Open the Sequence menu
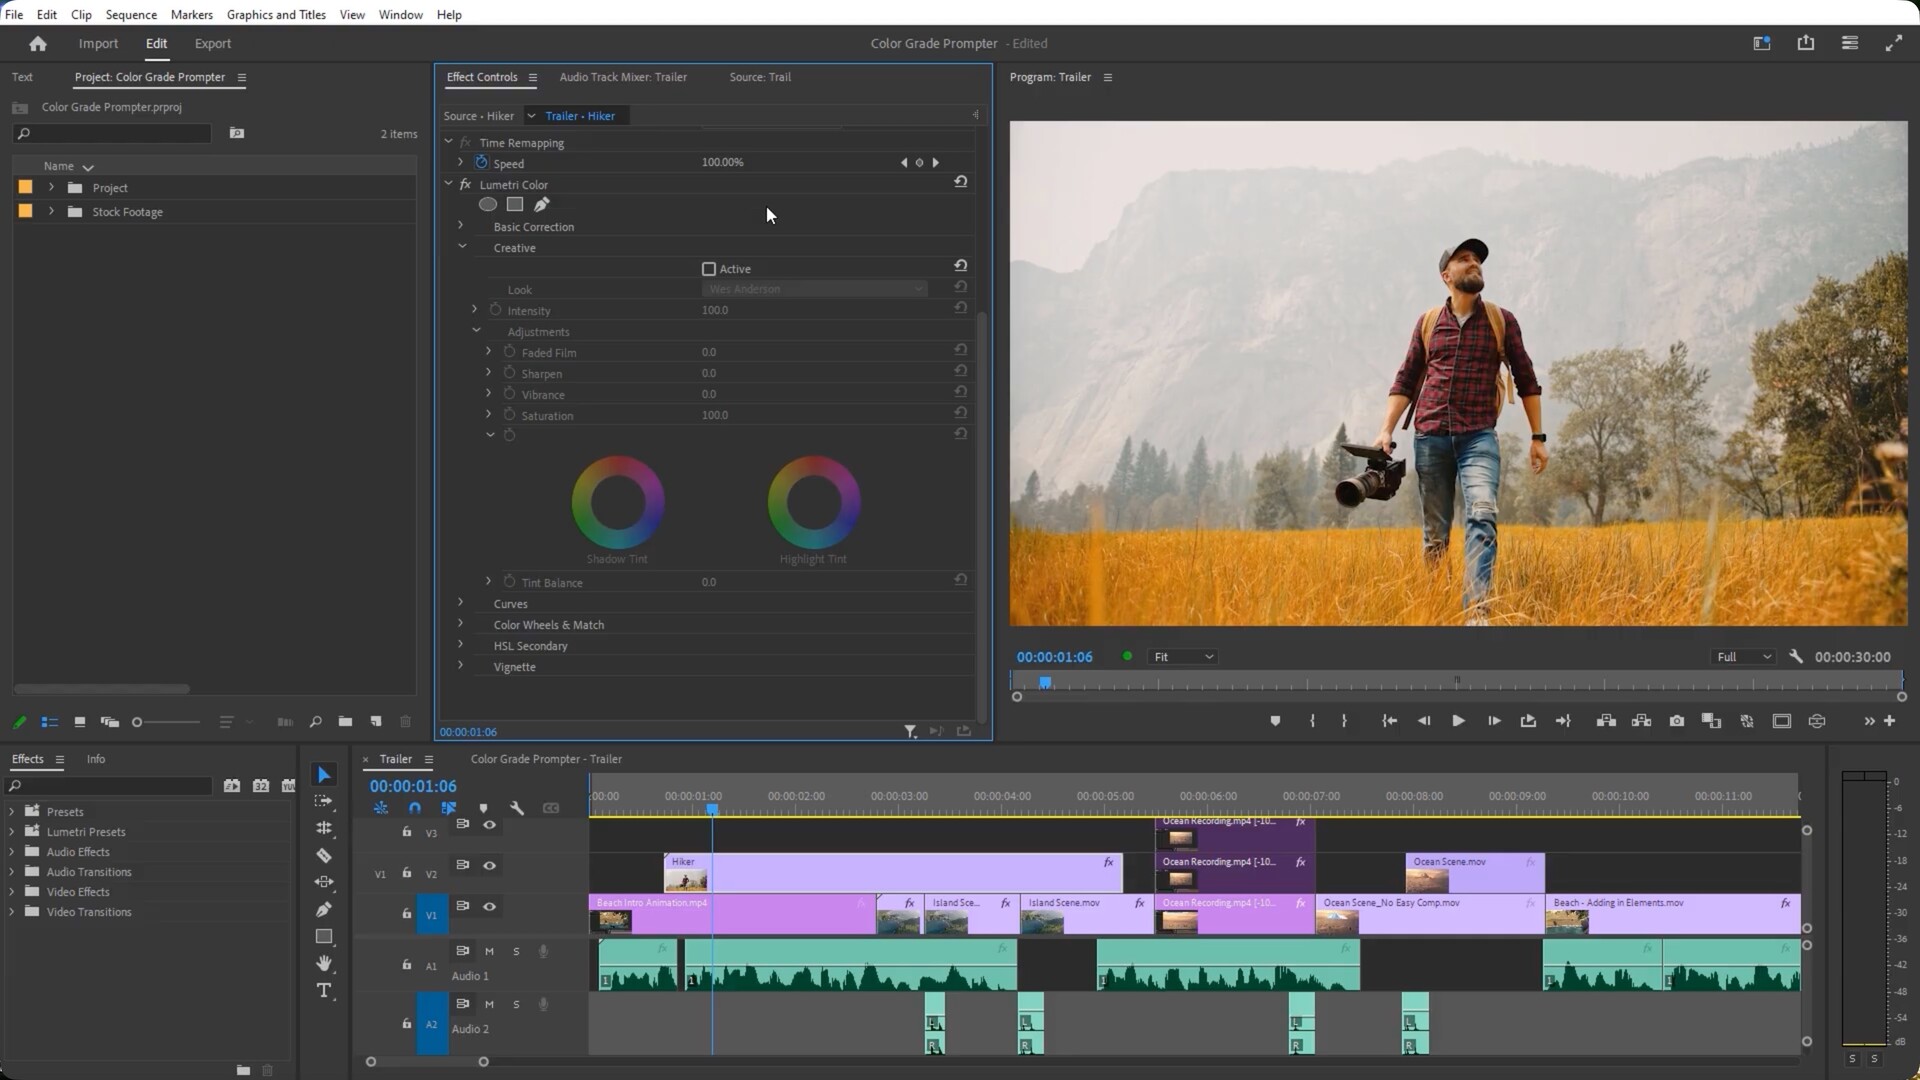 pyautogui.click(x=131, y=15)
